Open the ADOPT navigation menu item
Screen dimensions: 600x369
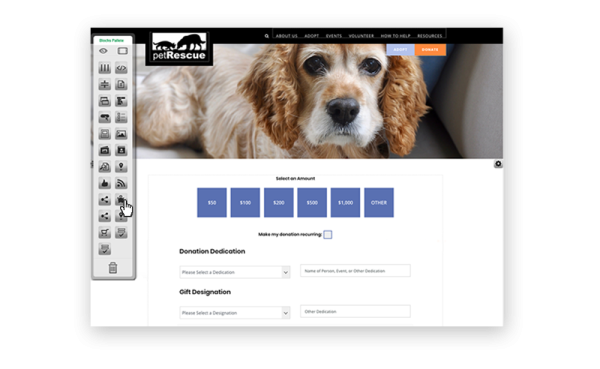tap(311, 36)
